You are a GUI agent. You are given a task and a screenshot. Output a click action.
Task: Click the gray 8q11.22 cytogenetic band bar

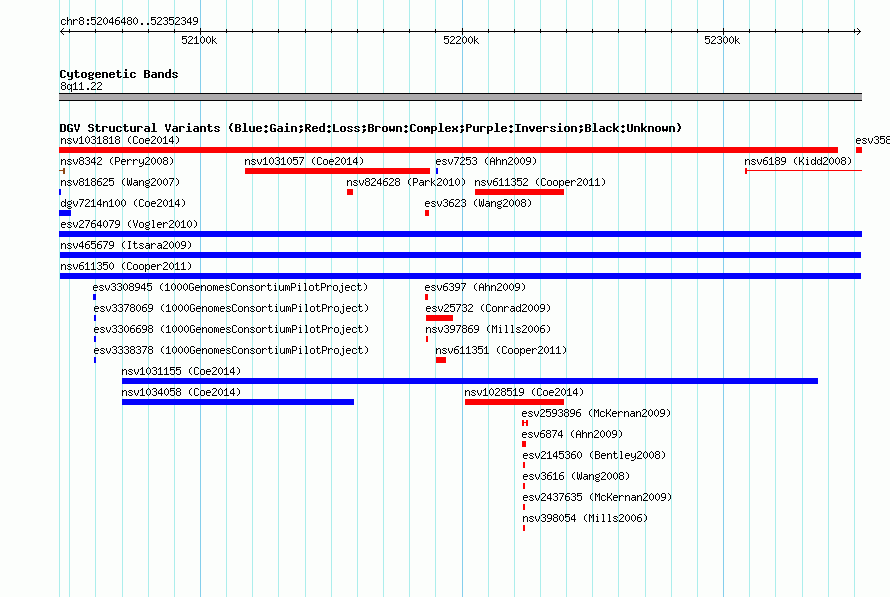tap(460, 97)
